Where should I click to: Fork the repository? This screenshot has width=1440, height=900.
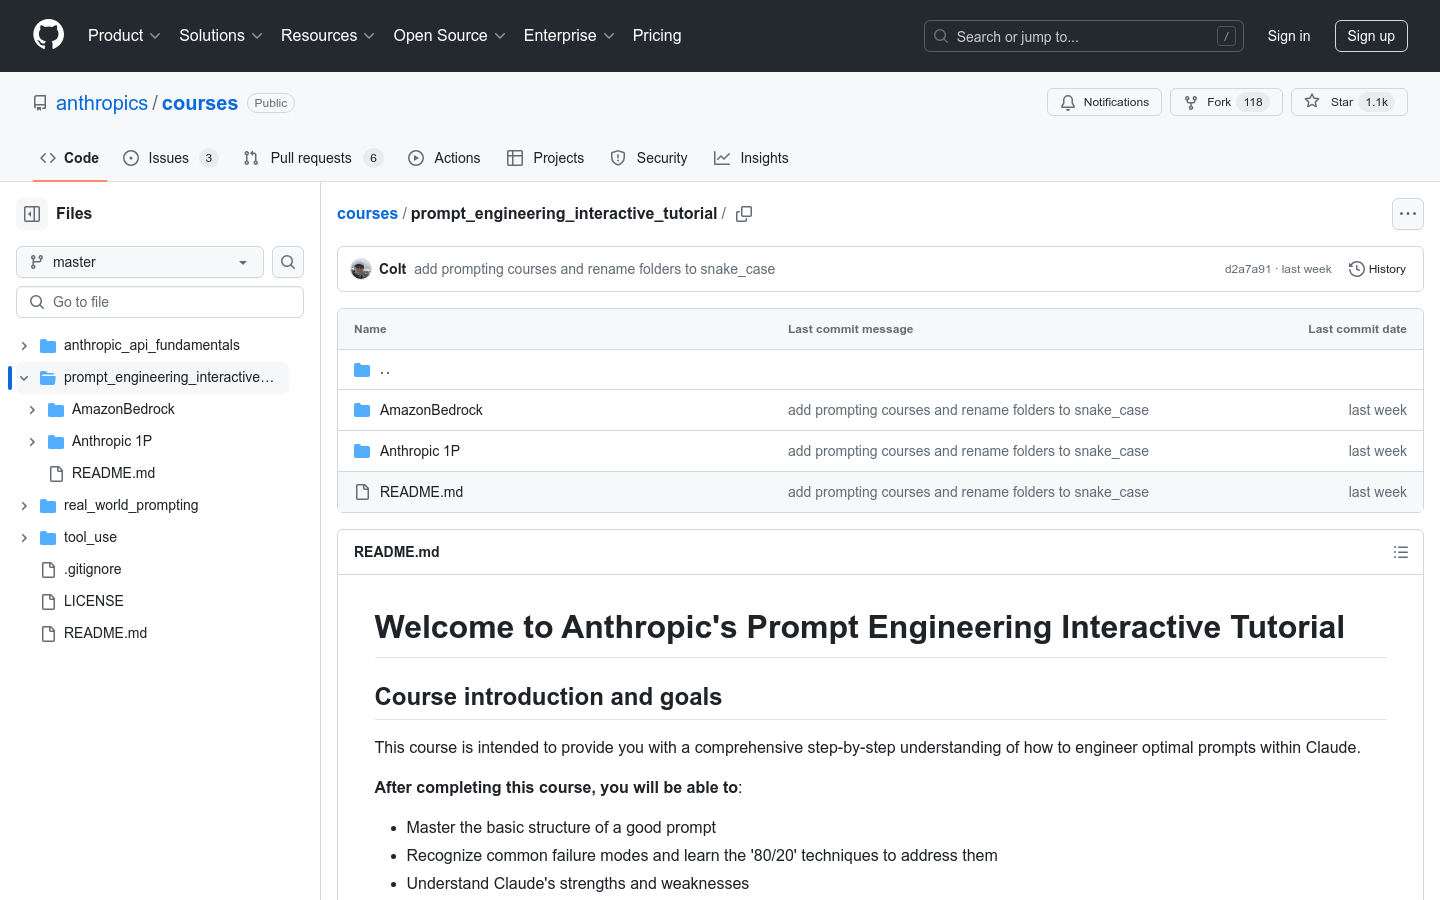(x=1226, y=102)
